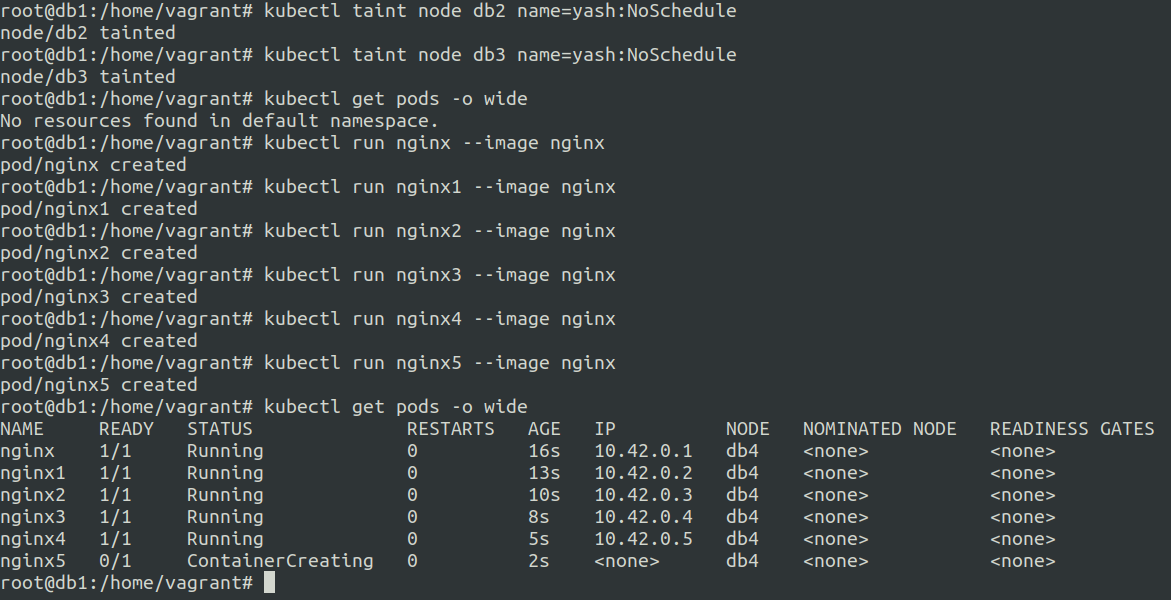Click the "pod/nginx3 created" output line
This screenshot has height=600, width=1171.
coord(99,297)
